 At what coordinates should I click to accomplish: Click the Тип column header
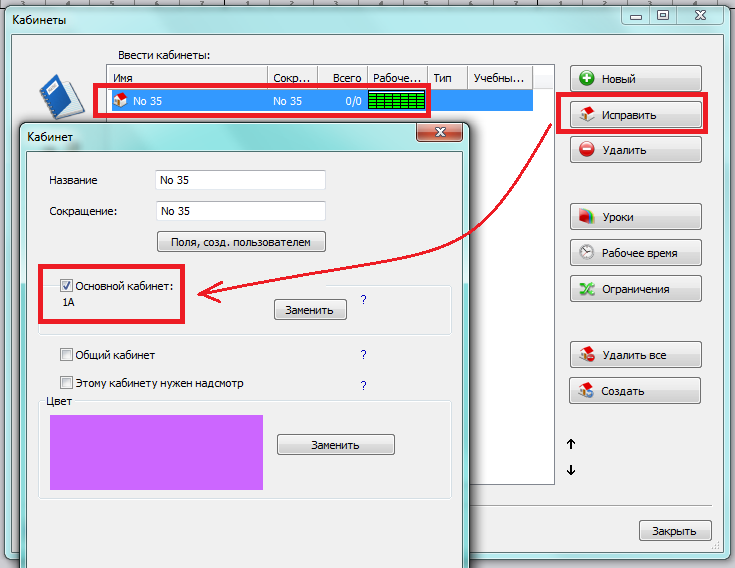pos(448,78)
